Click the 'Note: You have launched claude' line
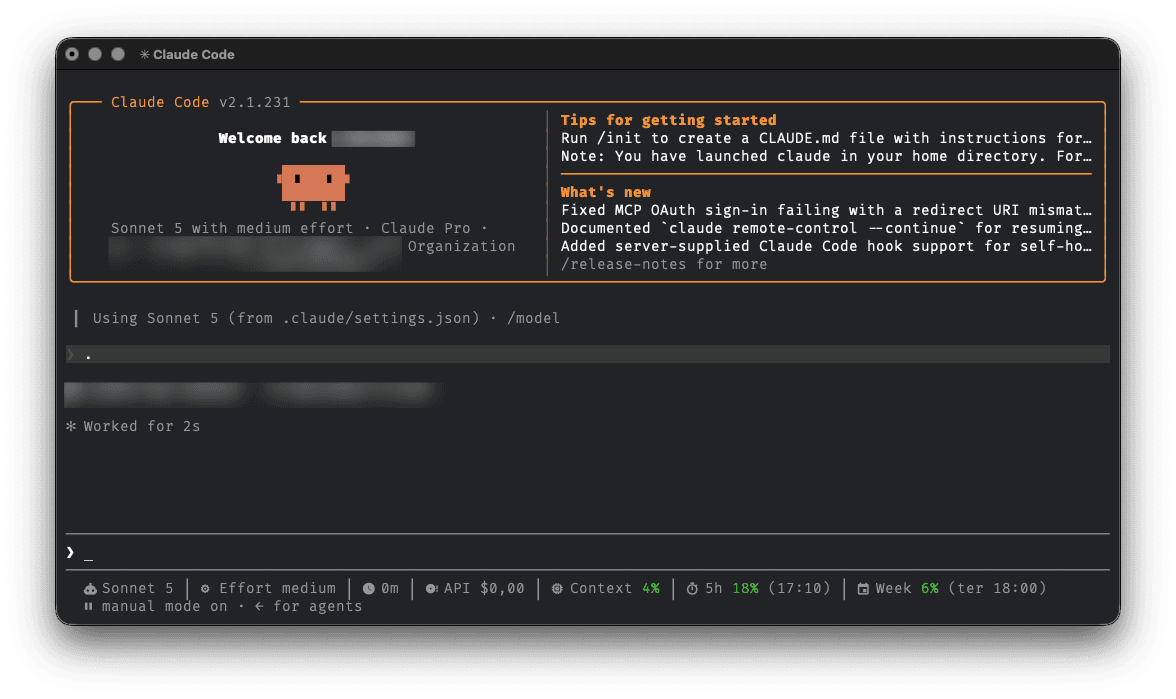This screenshot has width=1176, height=699. [x=826, y=156]
